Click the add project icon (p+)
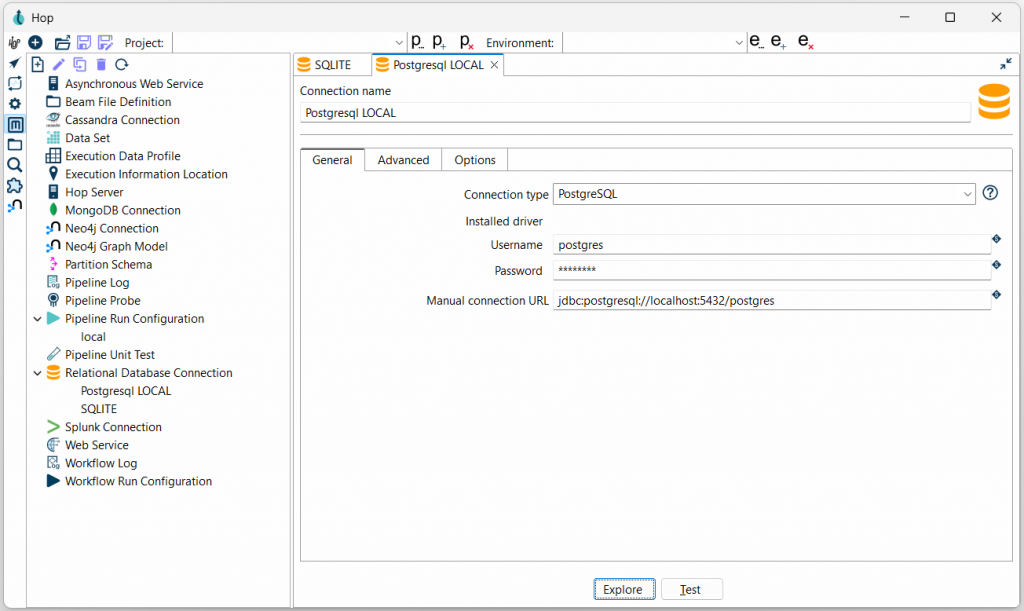 click(x=440, y=43)
